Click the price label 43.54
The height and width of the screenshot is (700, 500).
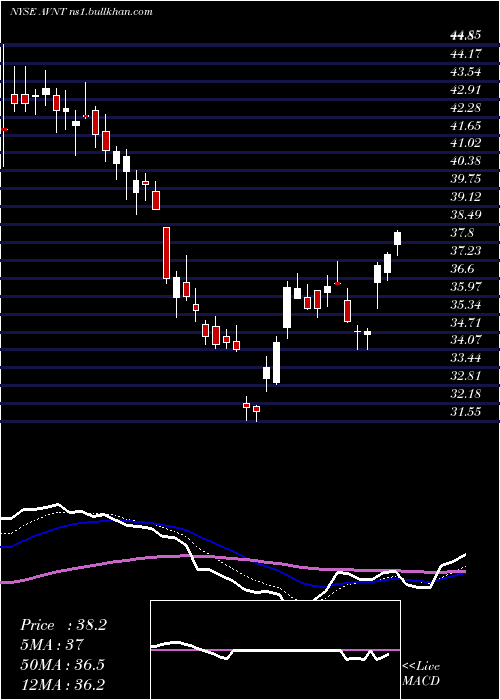[466, 72]
